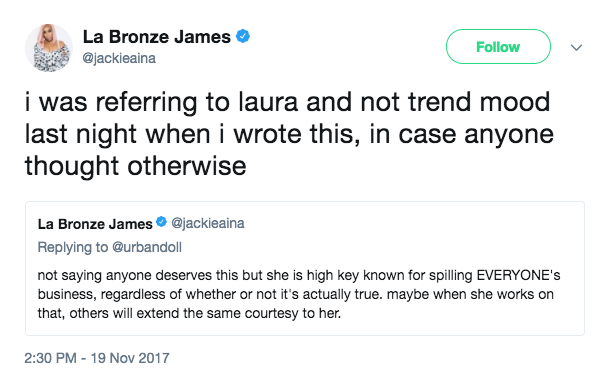Image resolution: width=606 pixels, height=380 pixels.
Task: Open the @jackieaina handle in the quoted tweet
Action: click(x=208, y=223)
